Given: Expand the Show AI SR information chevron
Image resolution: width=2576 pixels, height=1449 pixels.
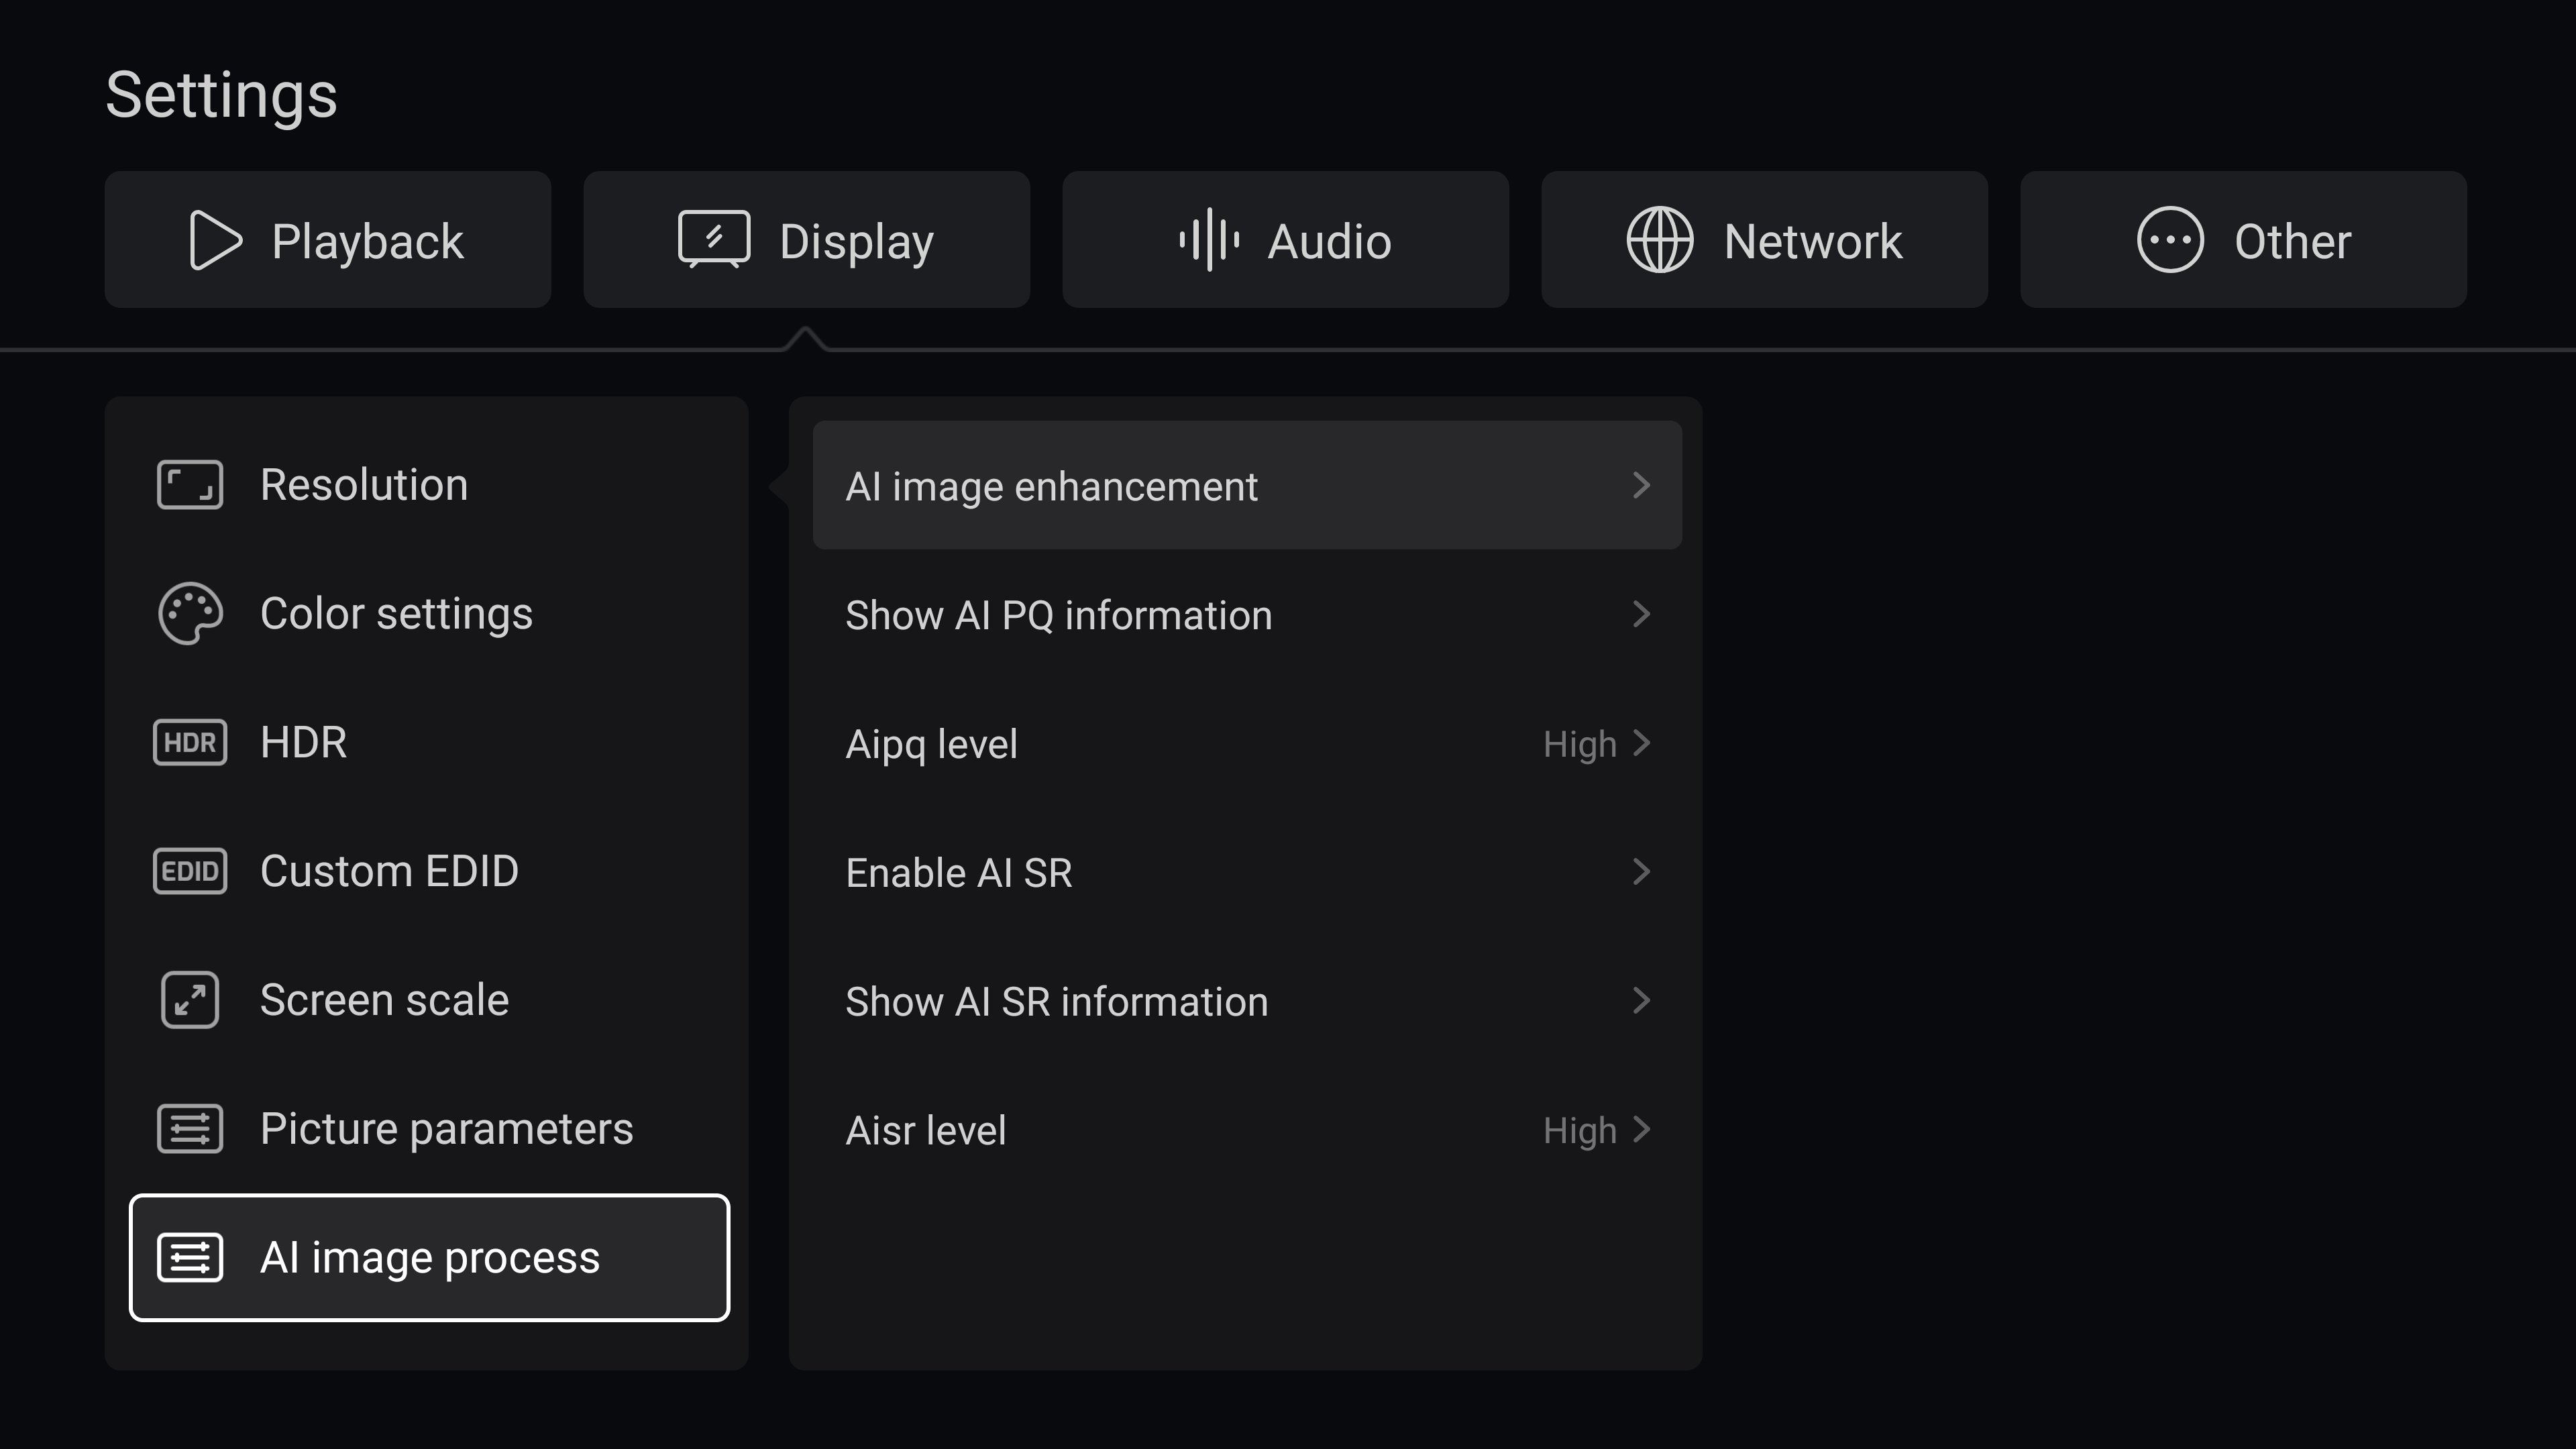Looking at the screenshot, I should tap(1641, 1000).
